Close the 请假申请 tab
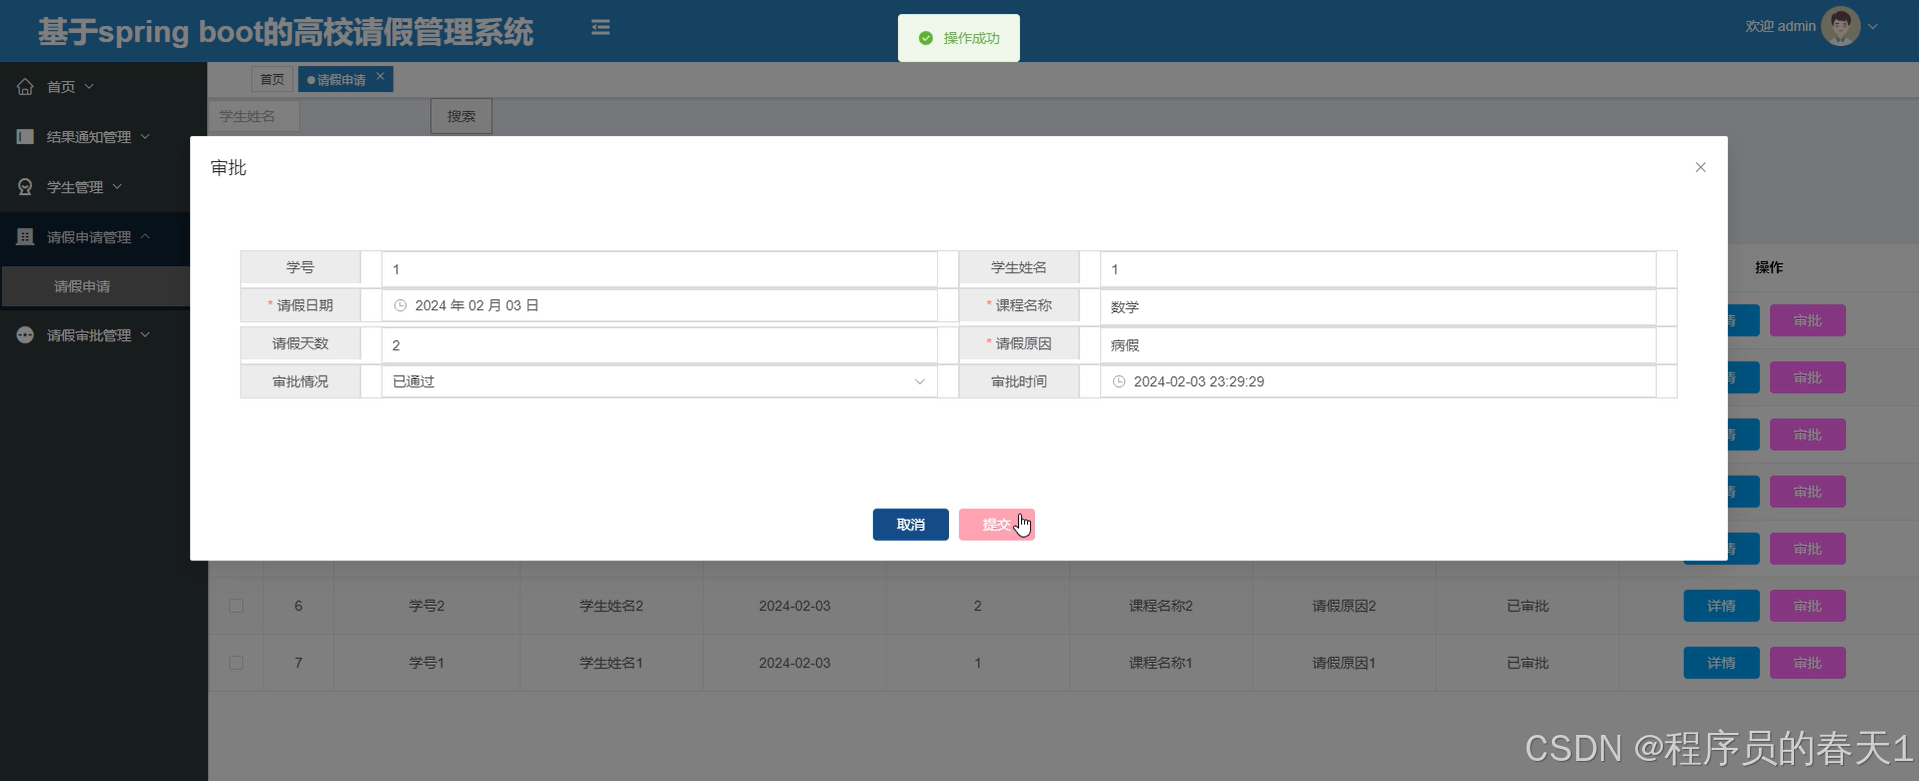 tap(380, 76)
